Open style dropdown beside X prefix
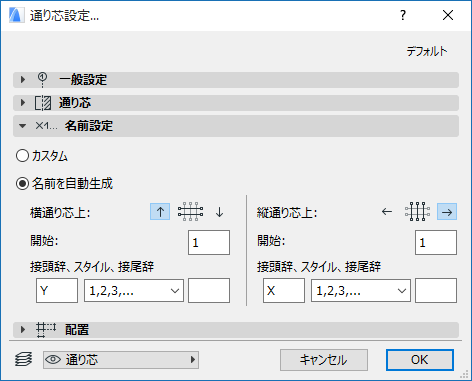Screen dimensions: 472x381 (x=361, y=291)
